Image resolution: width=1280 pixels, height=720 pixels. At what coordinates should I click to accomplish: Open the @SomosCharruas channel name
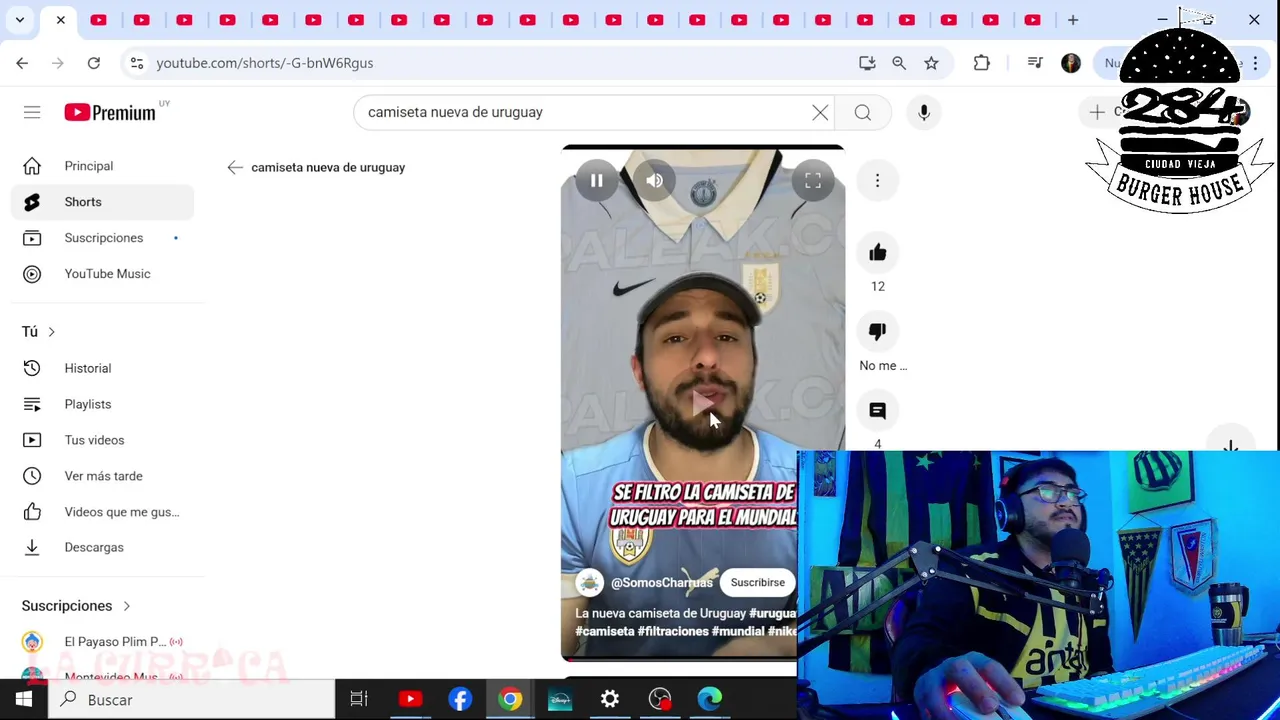[x=661, y=582]
